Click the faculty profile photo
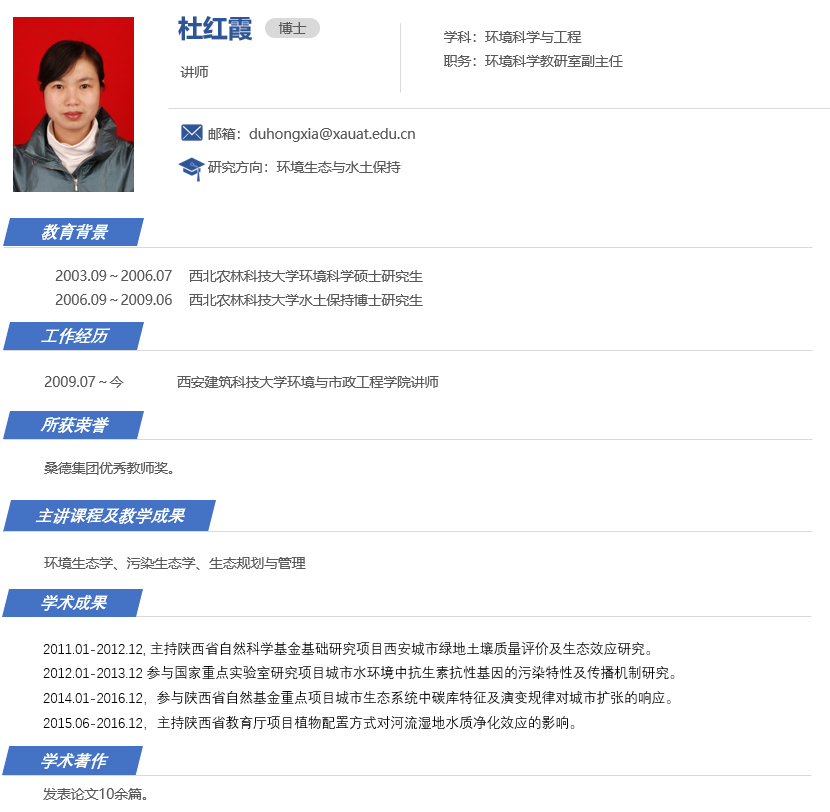 pos(73,104)
